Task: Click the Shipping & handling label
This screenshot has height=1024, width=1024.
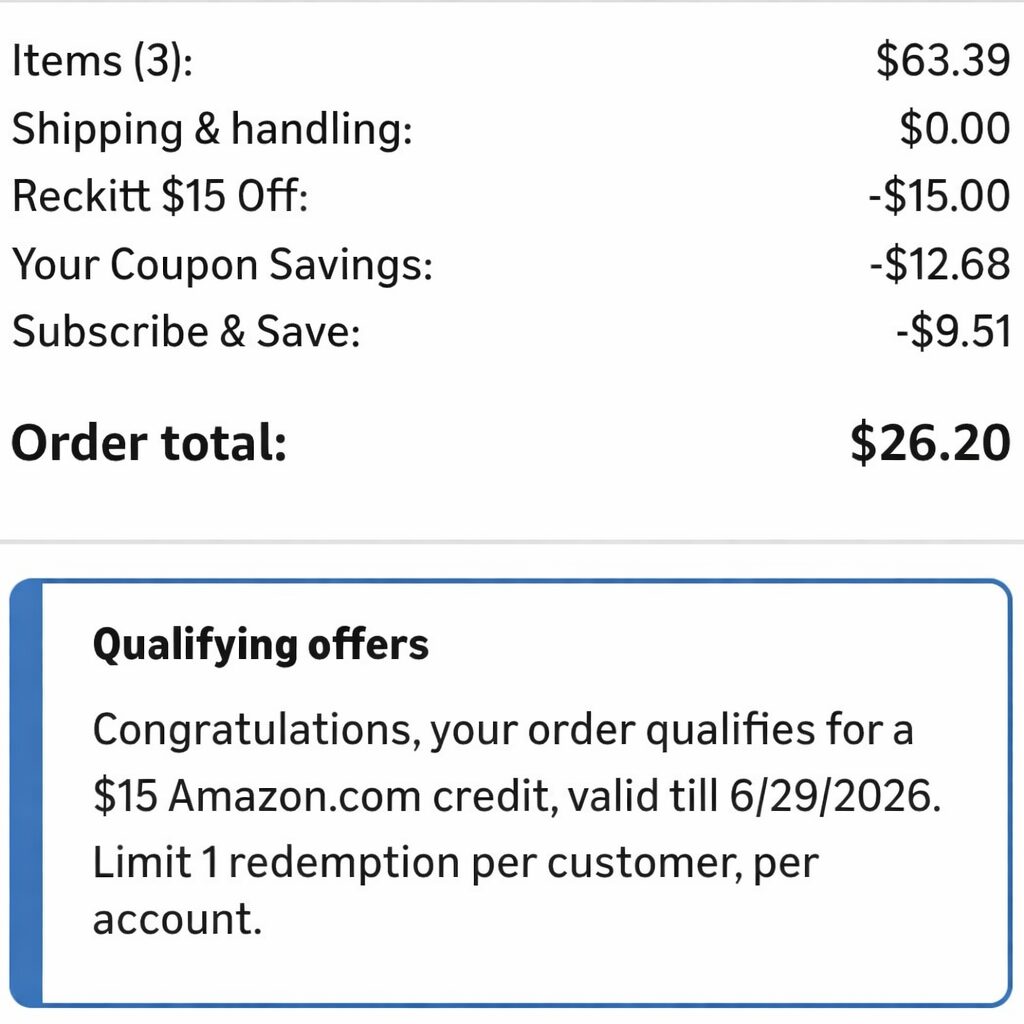Action: point(211,131)
